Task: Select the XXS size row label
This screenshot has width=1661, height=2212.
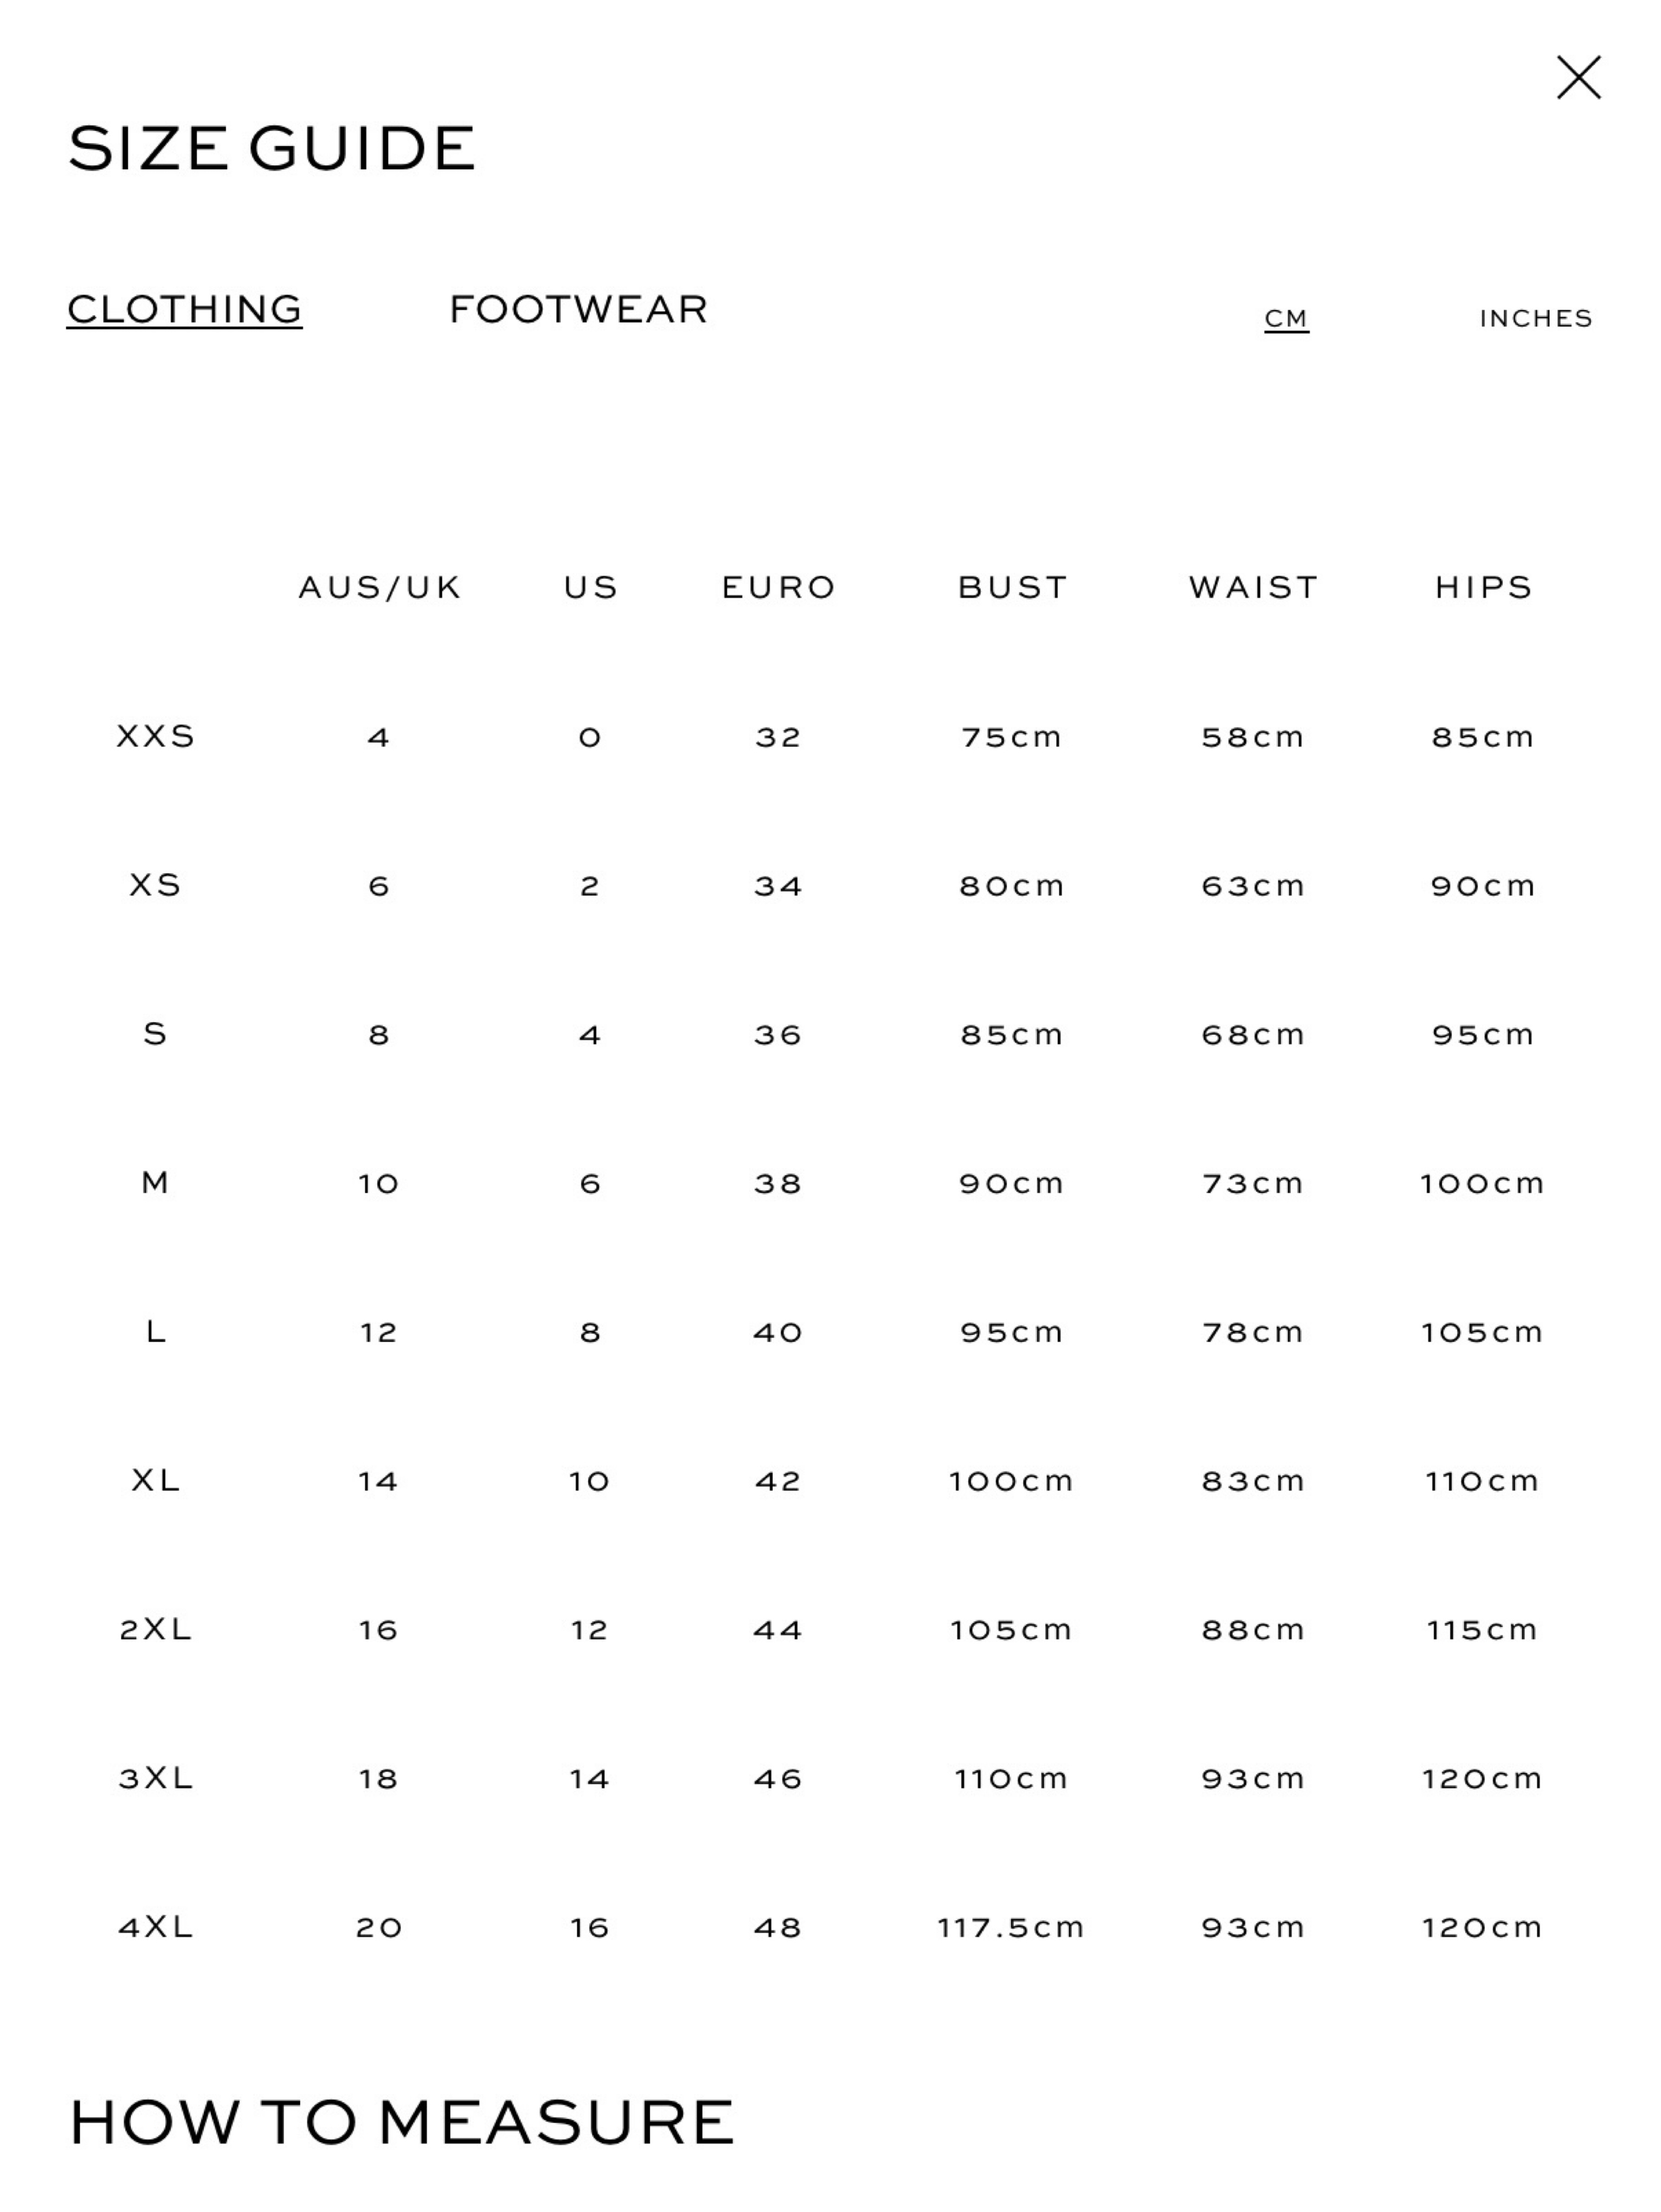Action: [x=155, y=736]
